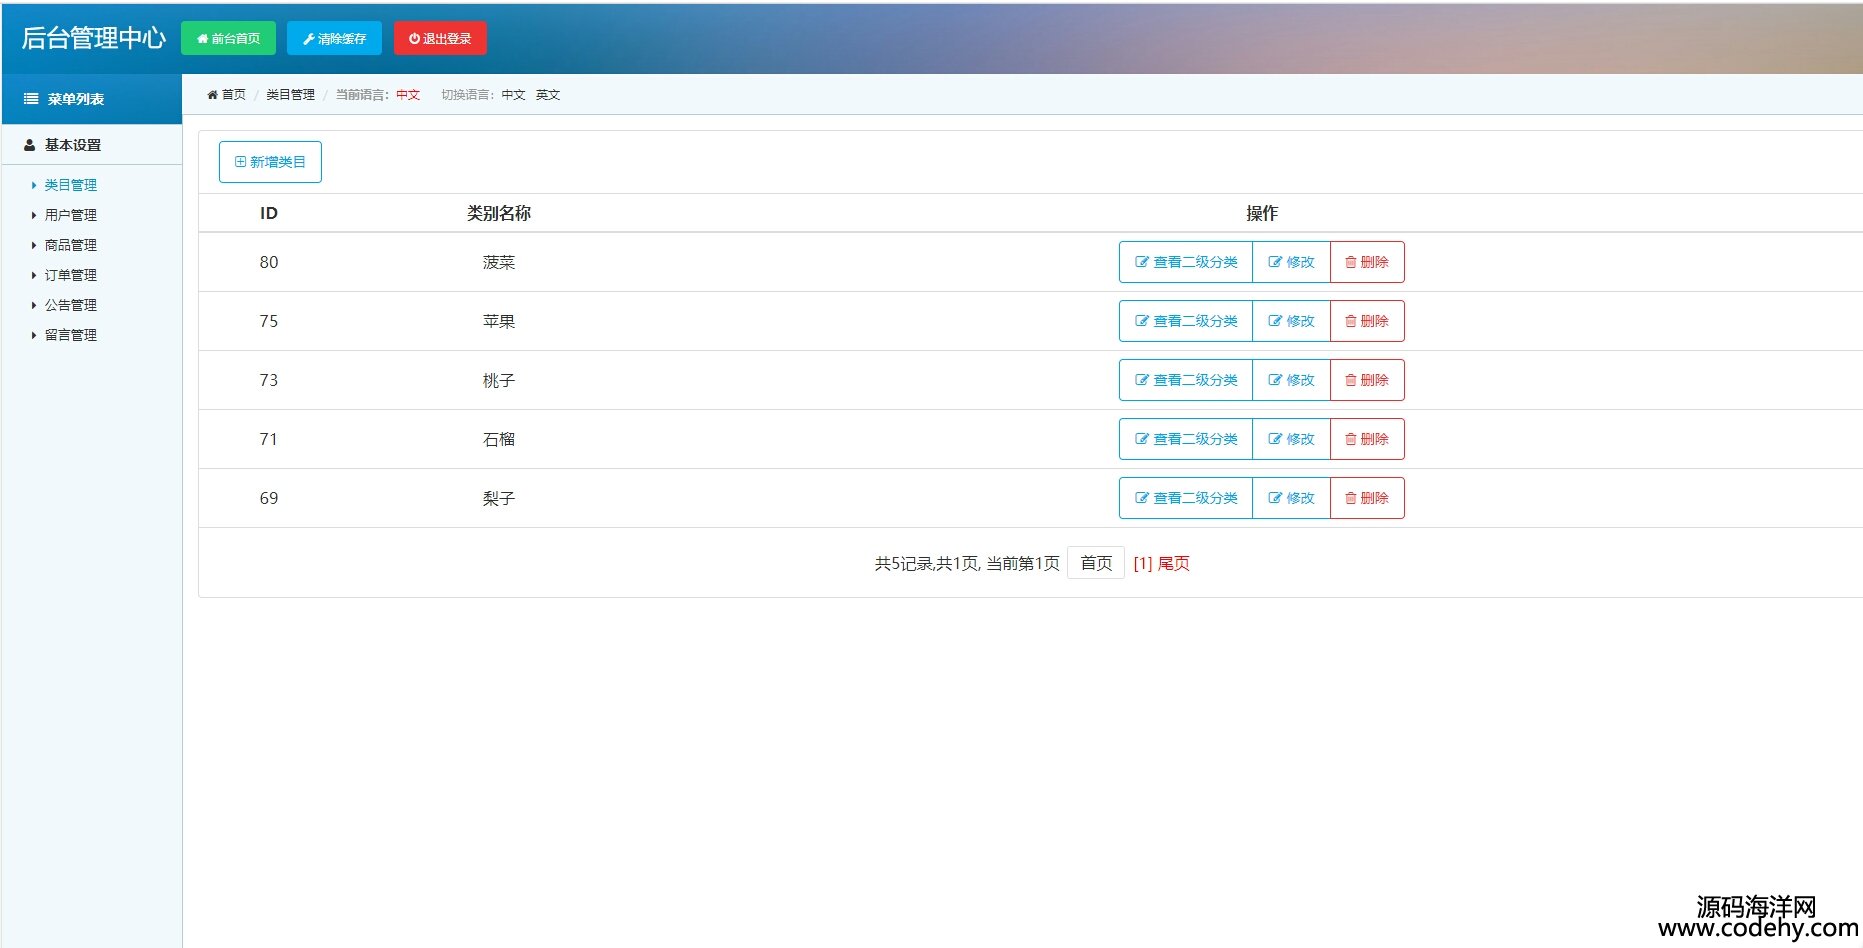The height and width of the screenshot is (948, 1863).
Task: Open 留言管理 in the sidebar
Action: (71, 335)
